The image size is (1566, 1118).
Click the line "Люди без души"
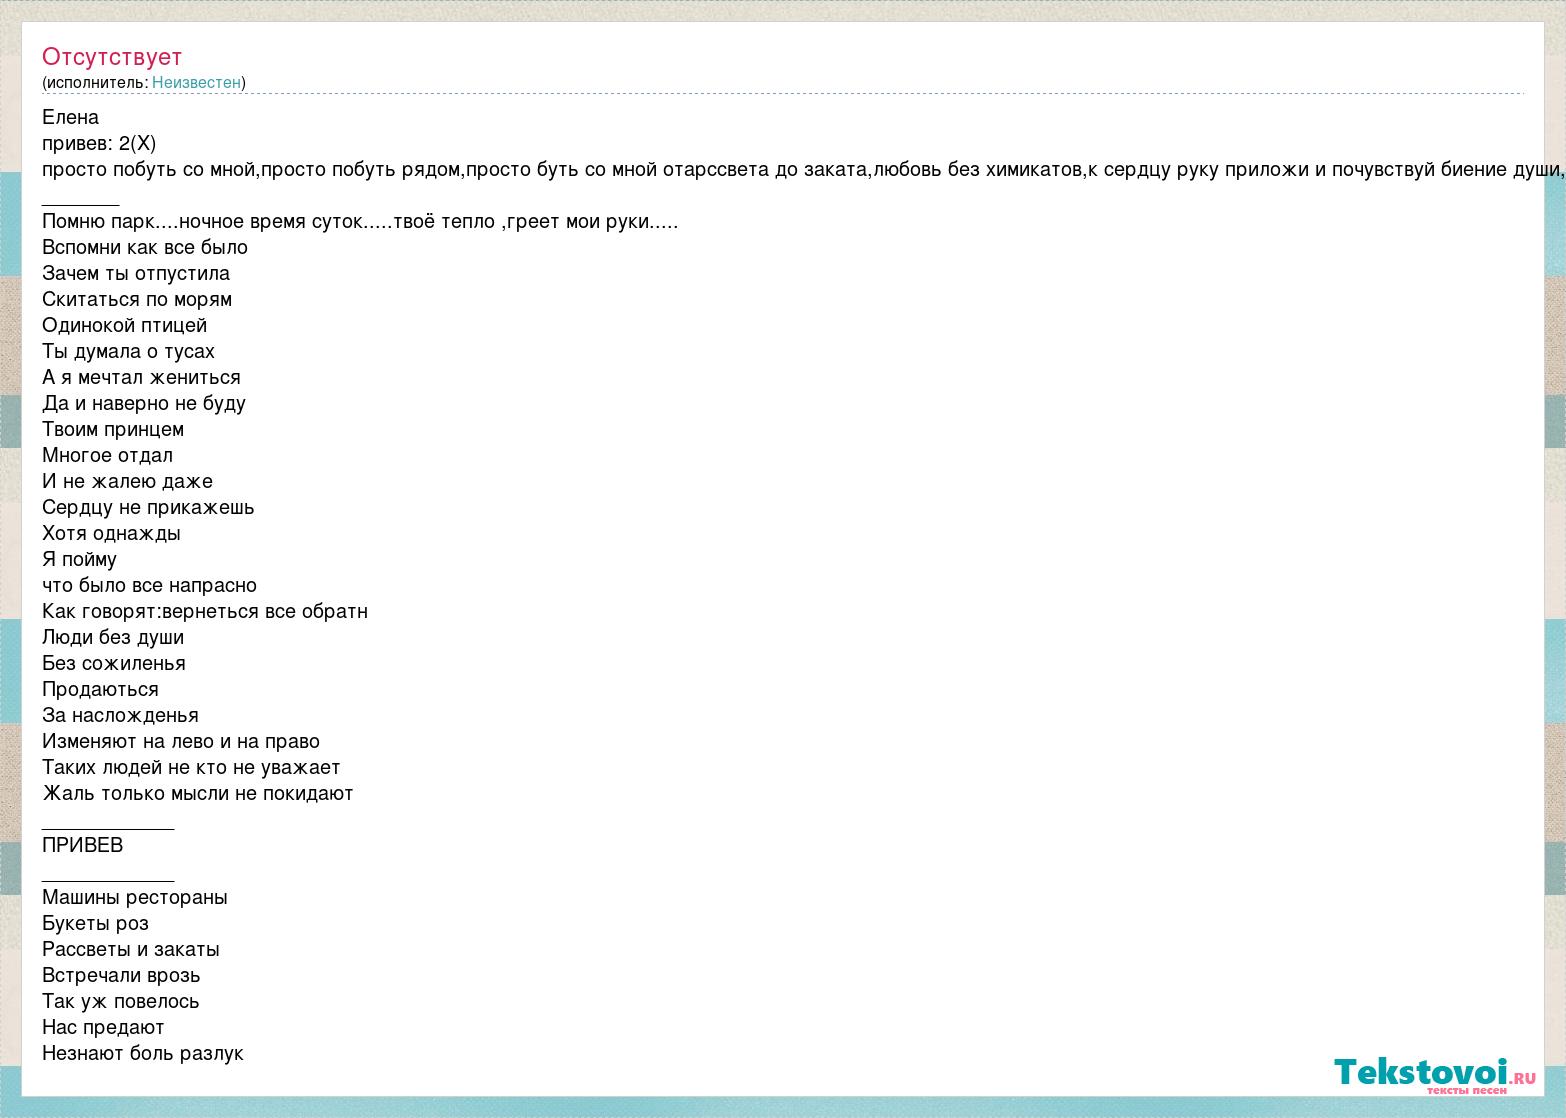[x=113, y=637]
